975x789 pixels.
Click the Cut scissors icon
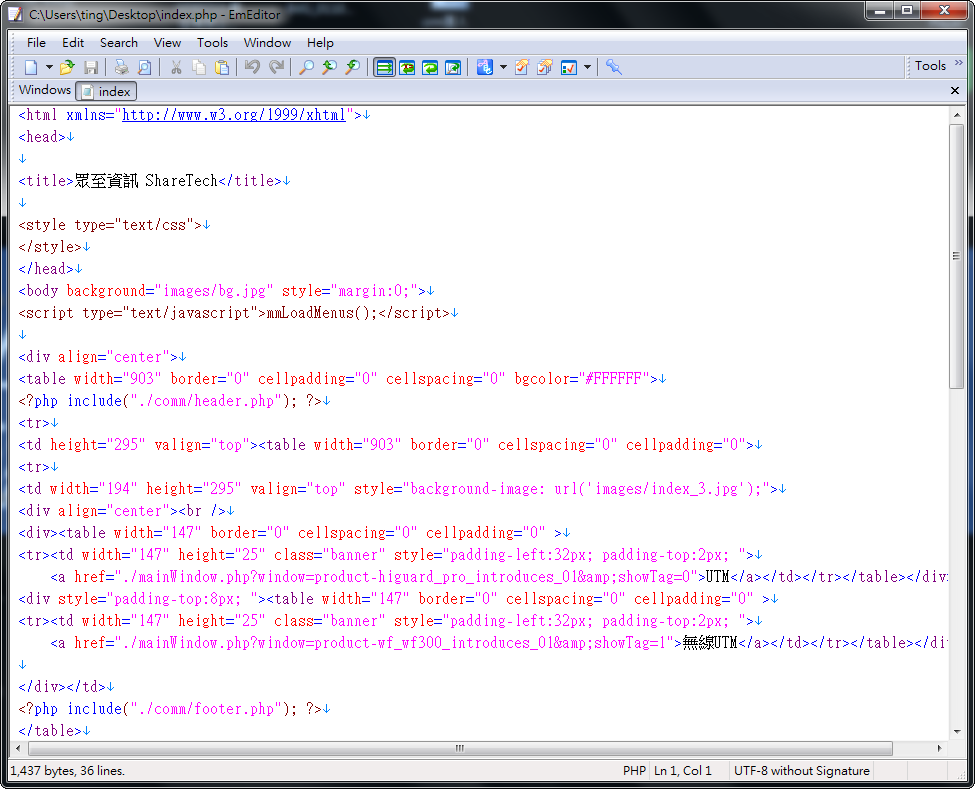tap(176, 67)
